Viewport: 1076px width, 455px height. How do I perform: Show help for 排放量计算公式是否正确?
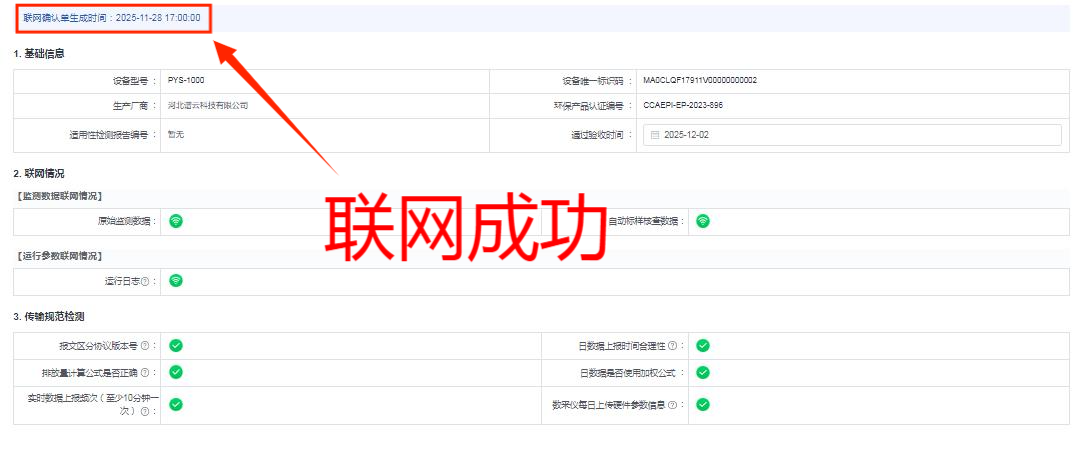click(x=145, y=373)
